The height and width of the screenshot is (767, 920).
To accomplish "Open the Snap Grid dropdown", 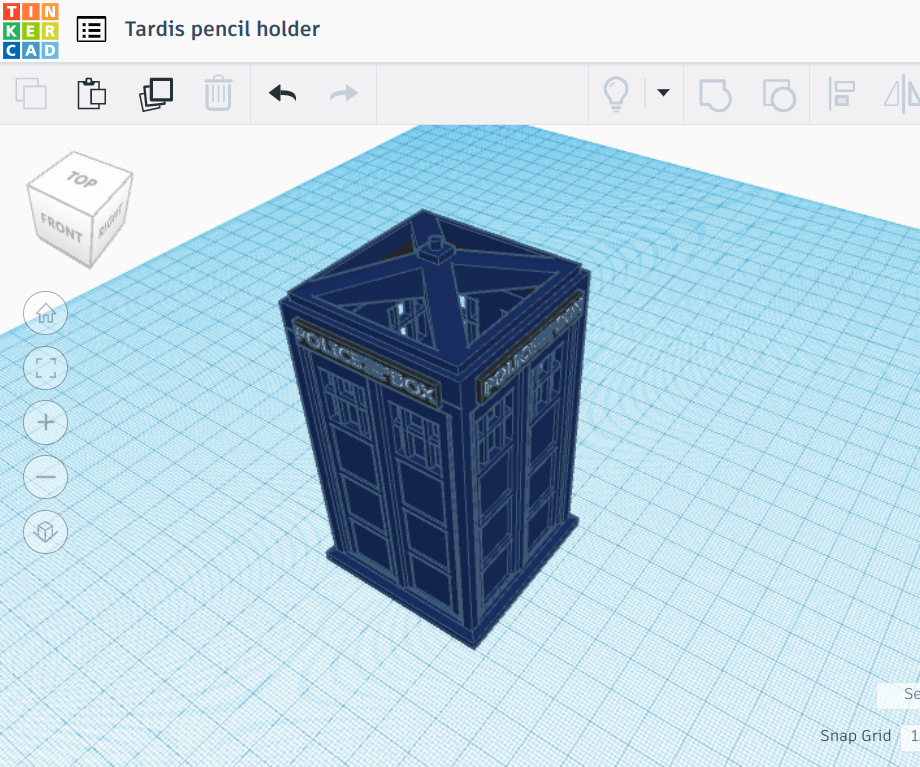I will point(914,736).
